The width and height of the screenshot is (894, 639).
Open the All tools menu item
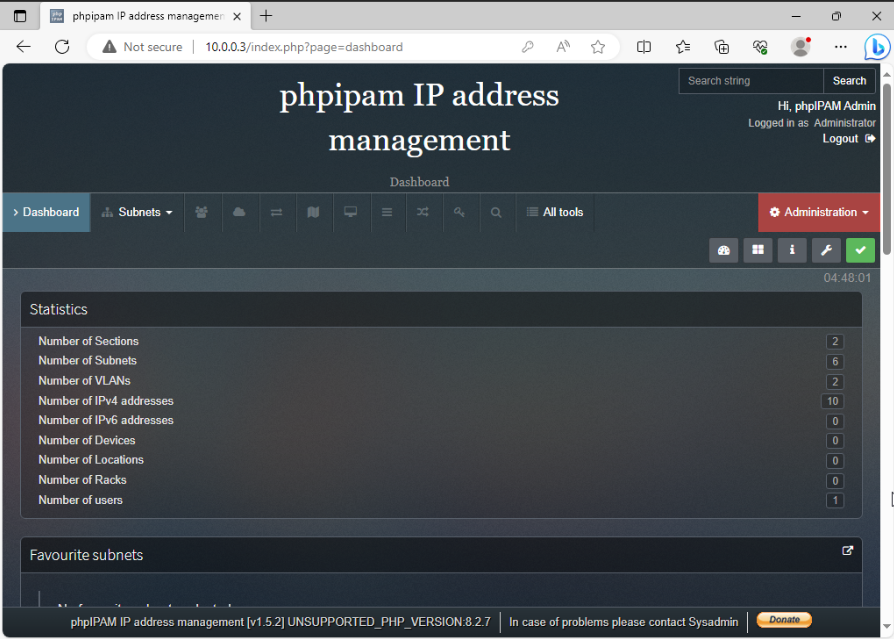pos(555,212)
